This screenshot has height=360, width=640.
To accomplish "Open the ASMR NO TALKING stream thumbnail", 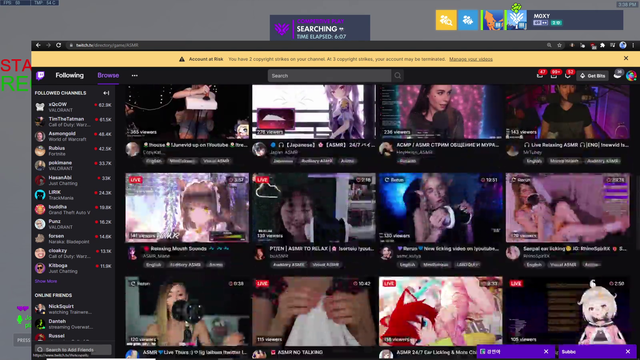I will pos(313,311).
